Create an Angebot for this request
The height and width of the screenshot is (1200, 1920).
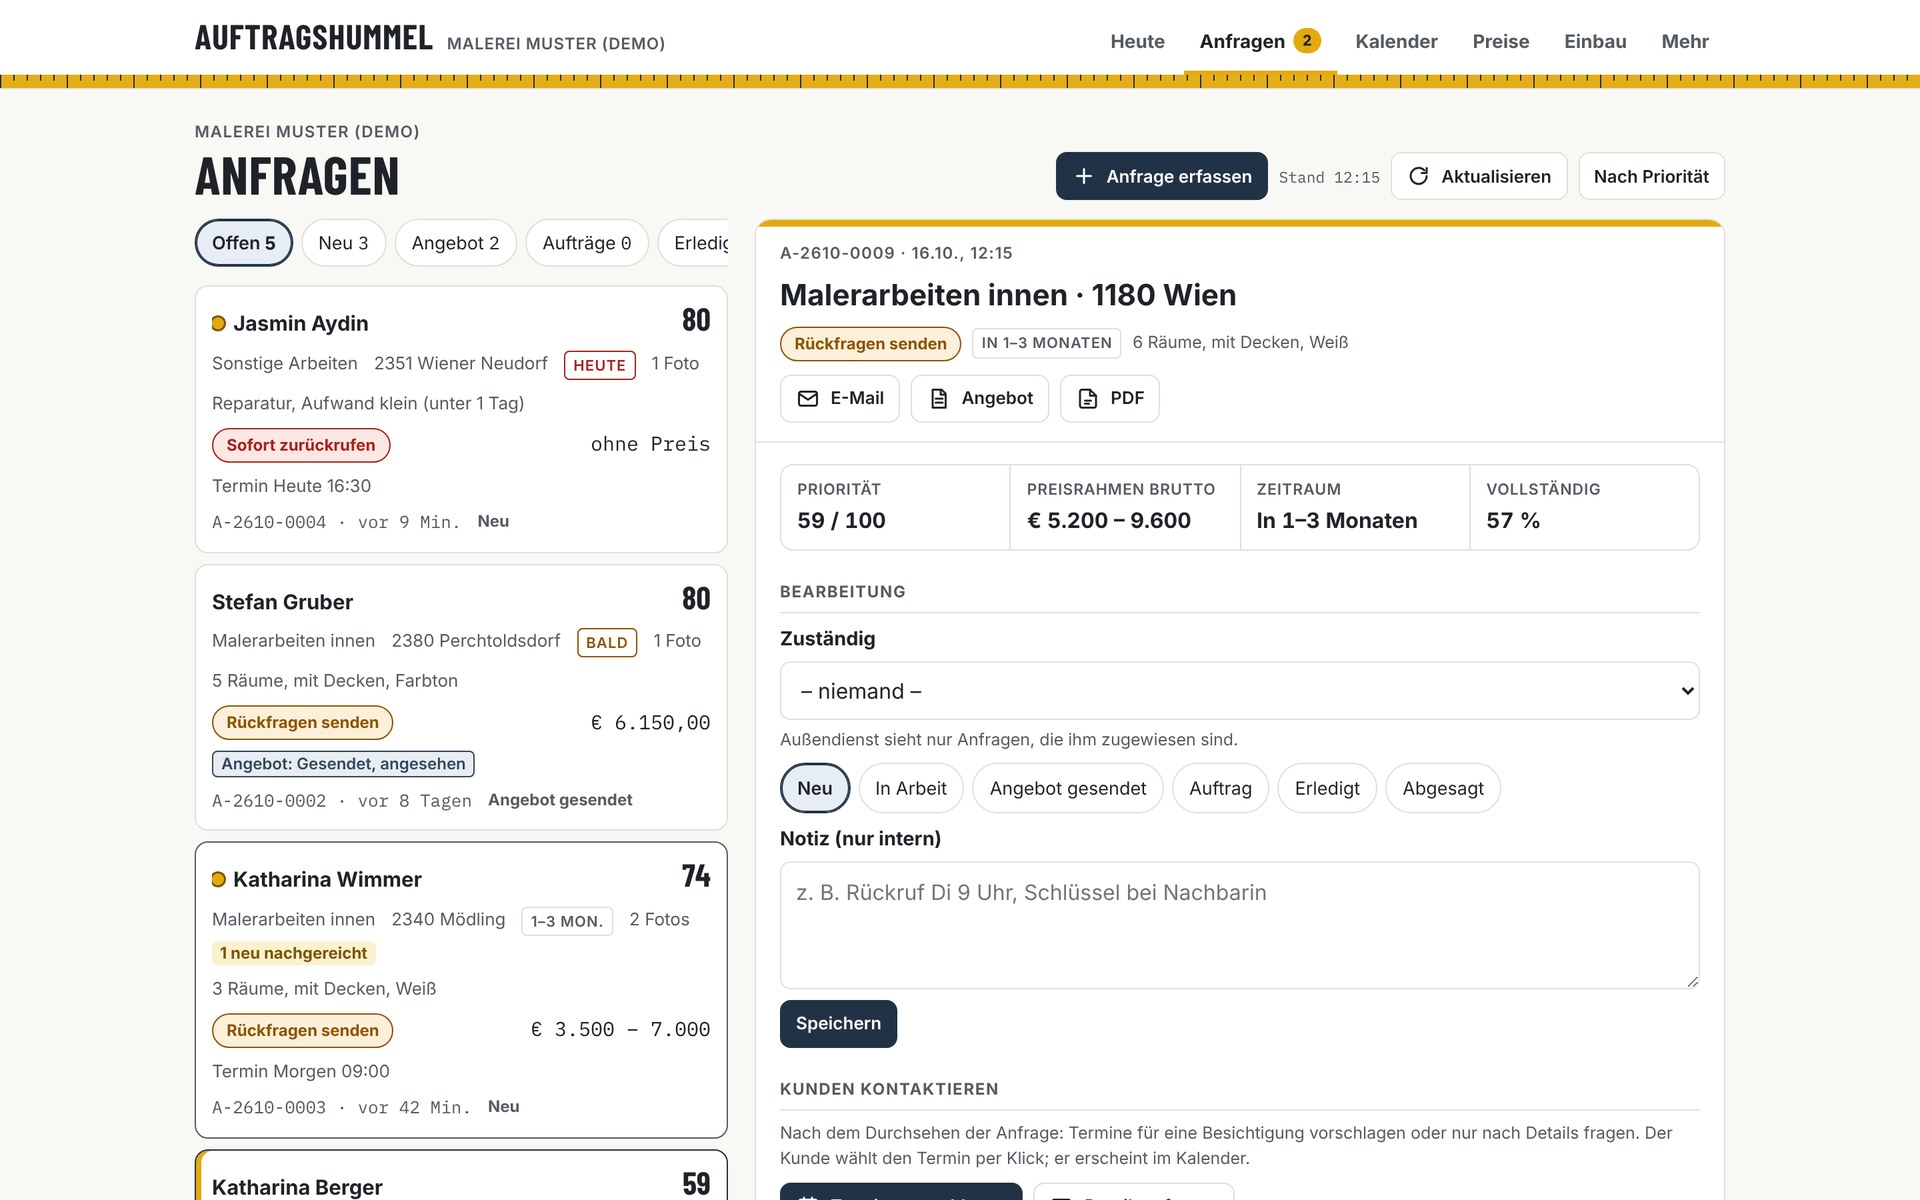(979, 399)
